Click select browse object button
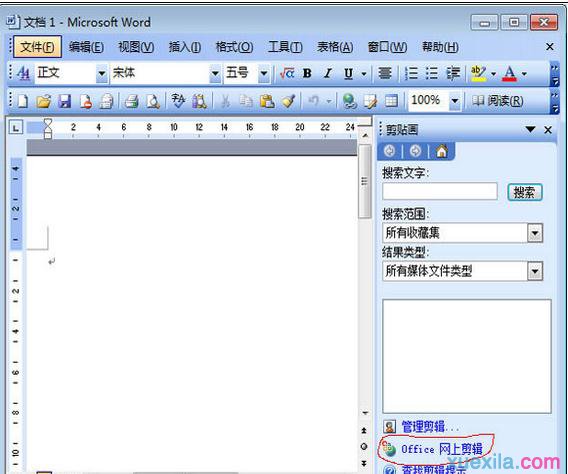Viewport: 568px width, 474px height. pos(364,447)
